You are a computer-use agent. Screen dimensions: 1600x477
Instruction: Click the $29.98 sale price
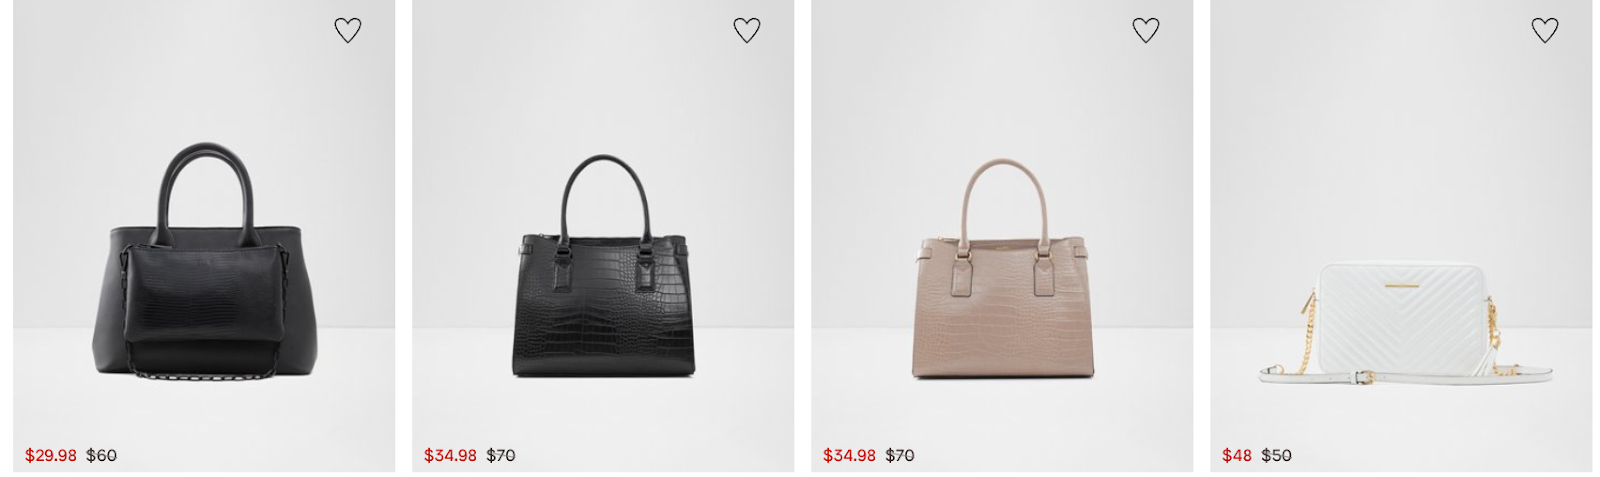pos(51,455)
